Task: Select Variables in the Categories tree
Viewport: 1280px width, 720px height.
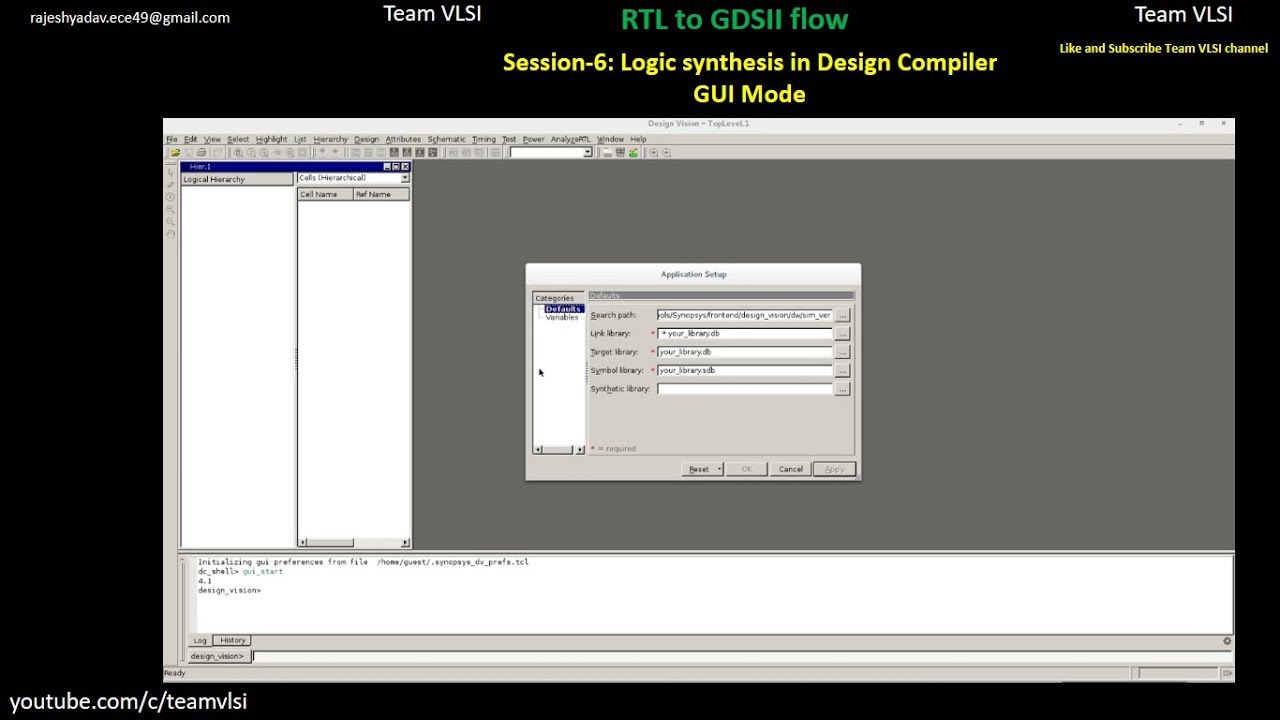Action: 562,317
